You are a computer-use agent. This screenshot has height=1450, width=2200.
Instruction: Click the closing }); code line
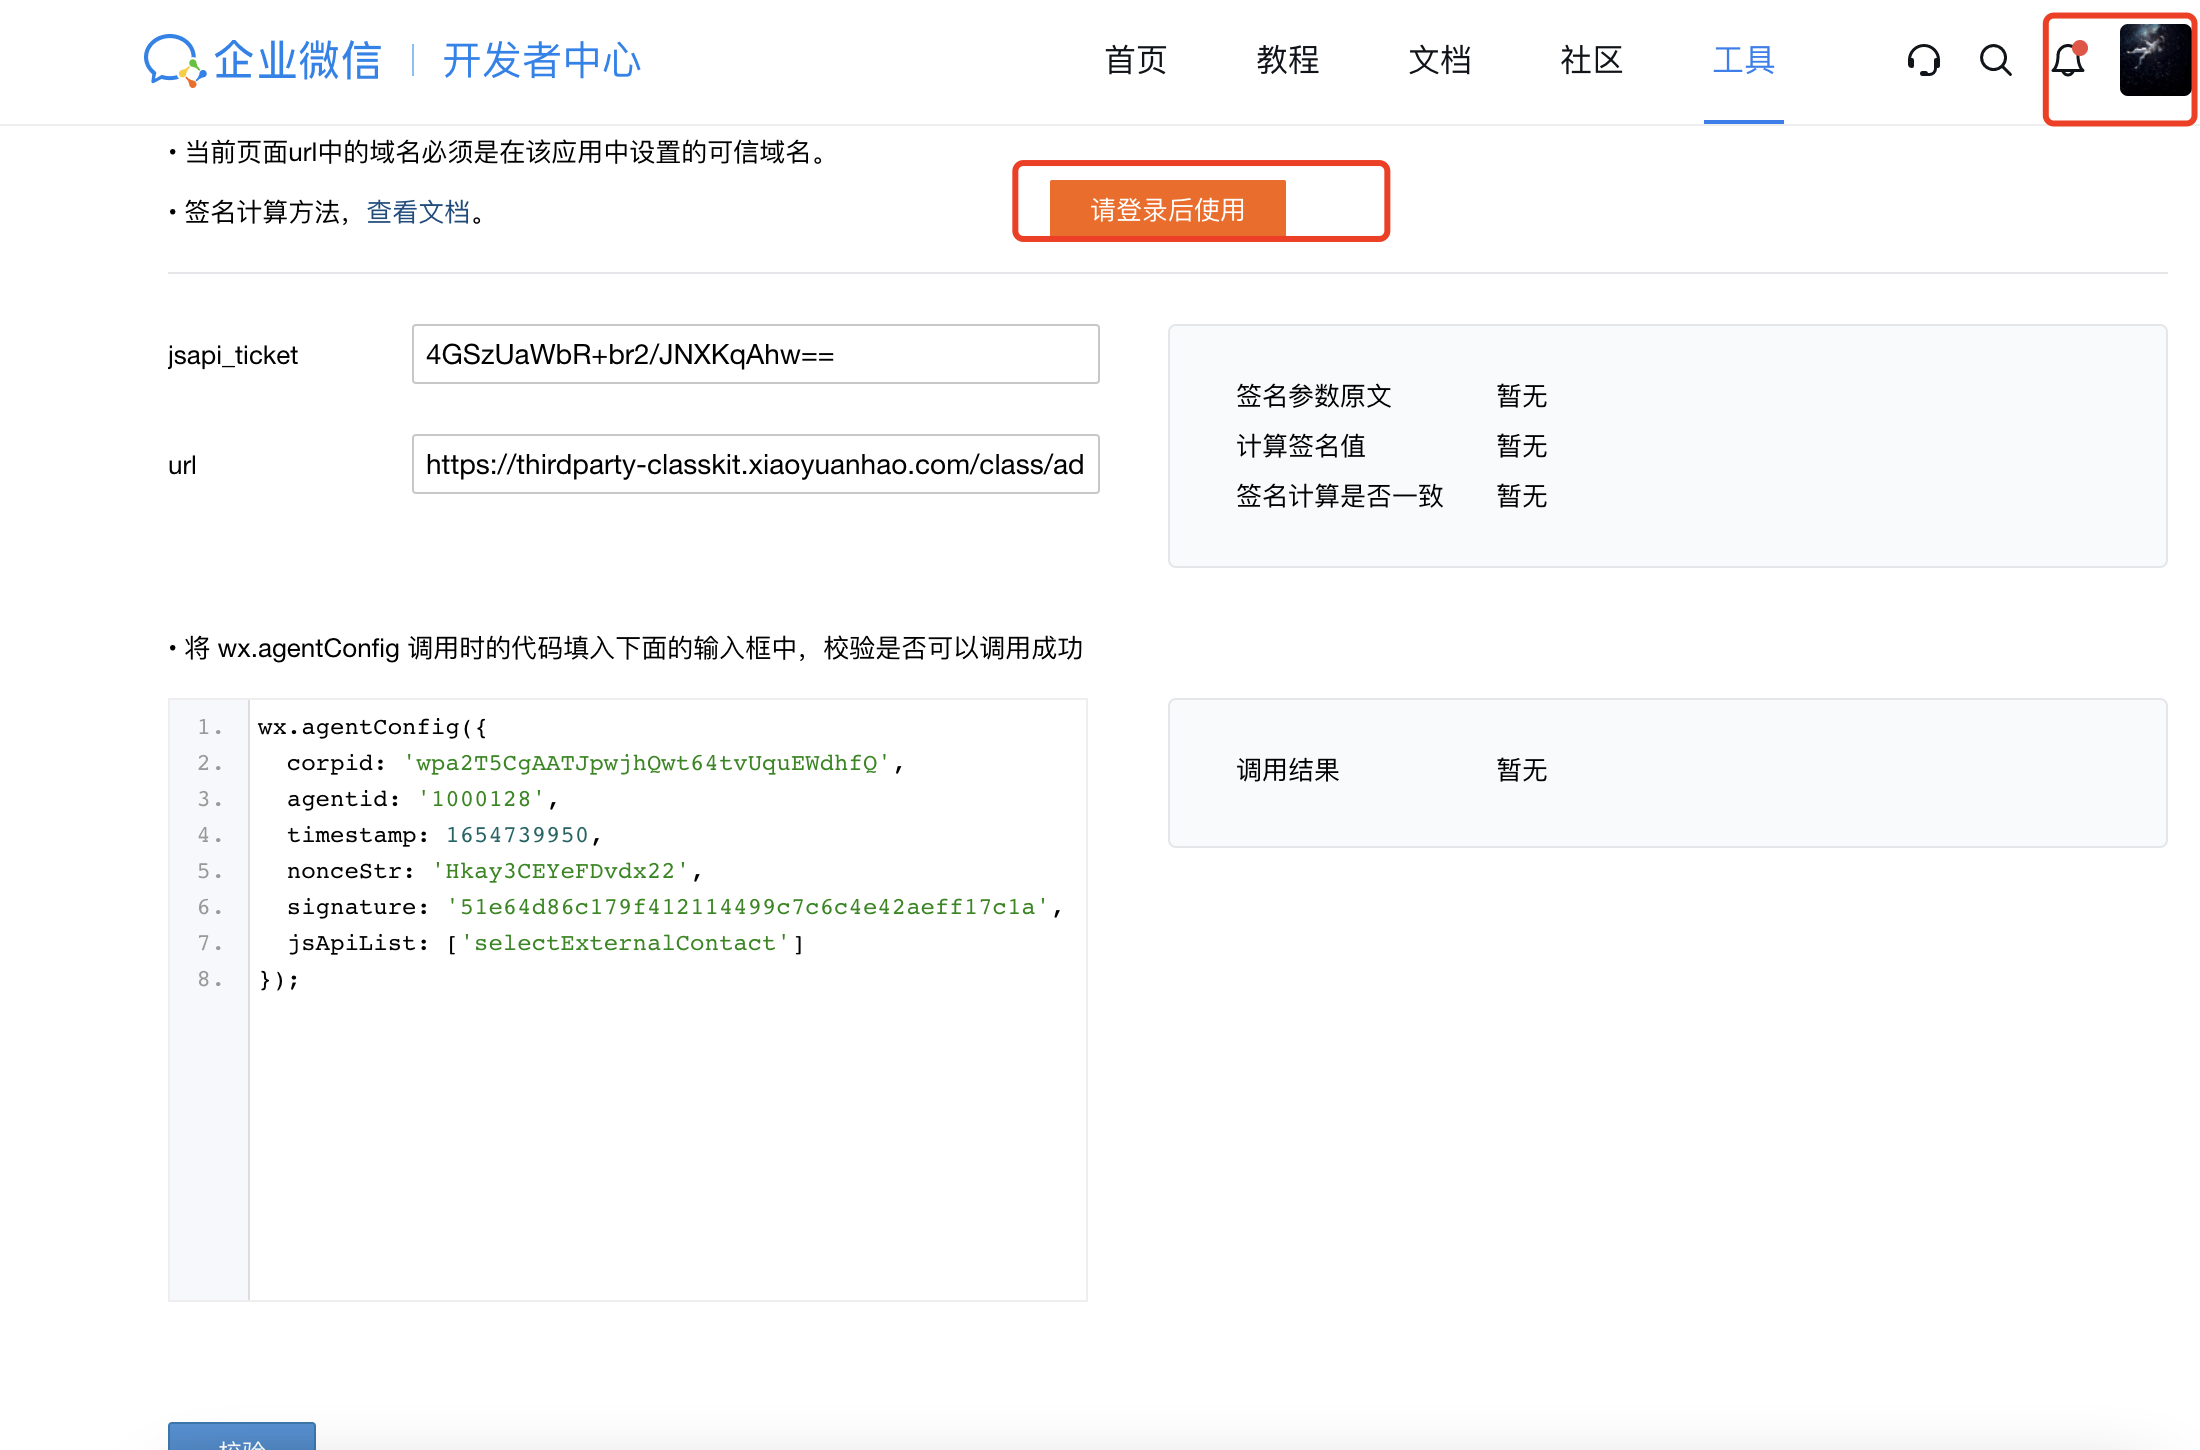pyautogui.click(x=278, y=979)
